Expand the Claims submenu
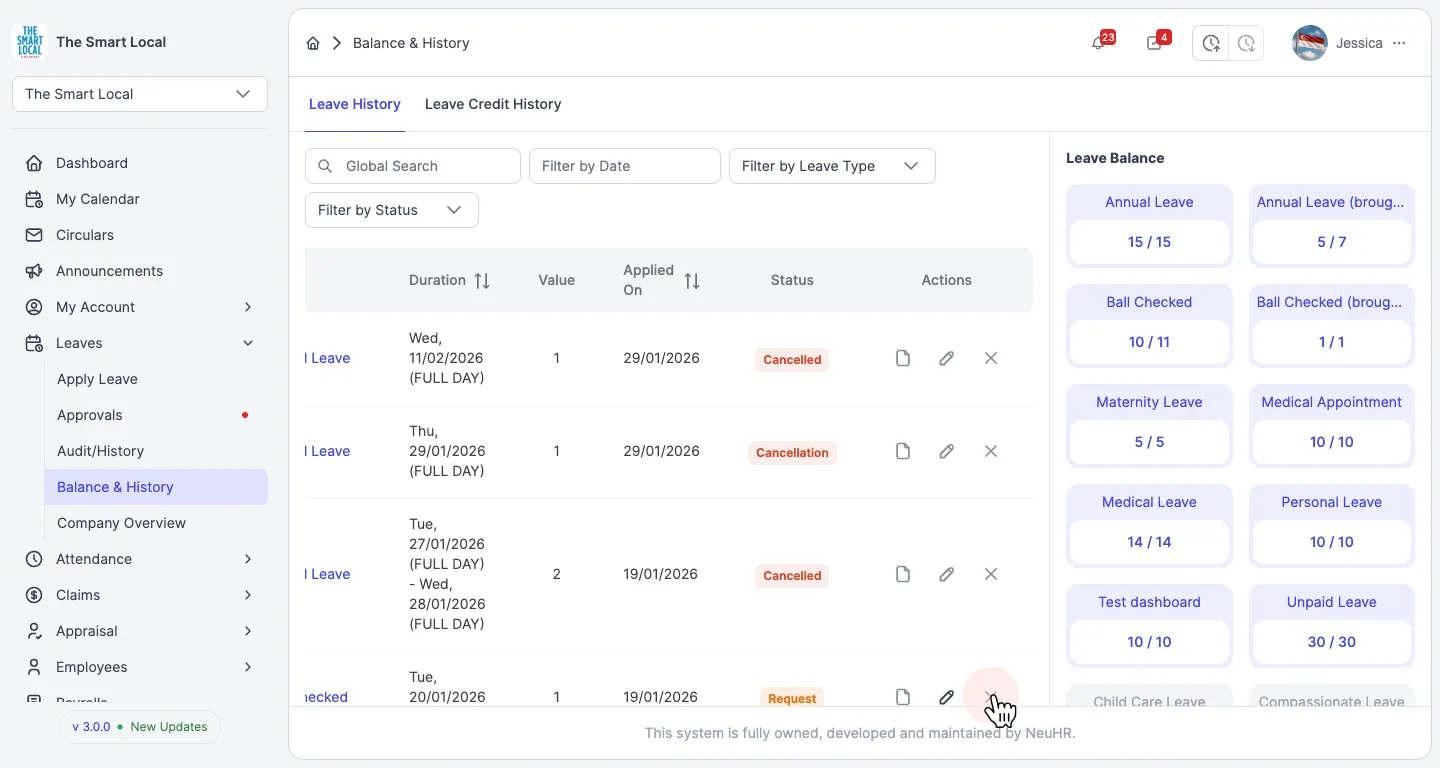 [x=248, y=595]
